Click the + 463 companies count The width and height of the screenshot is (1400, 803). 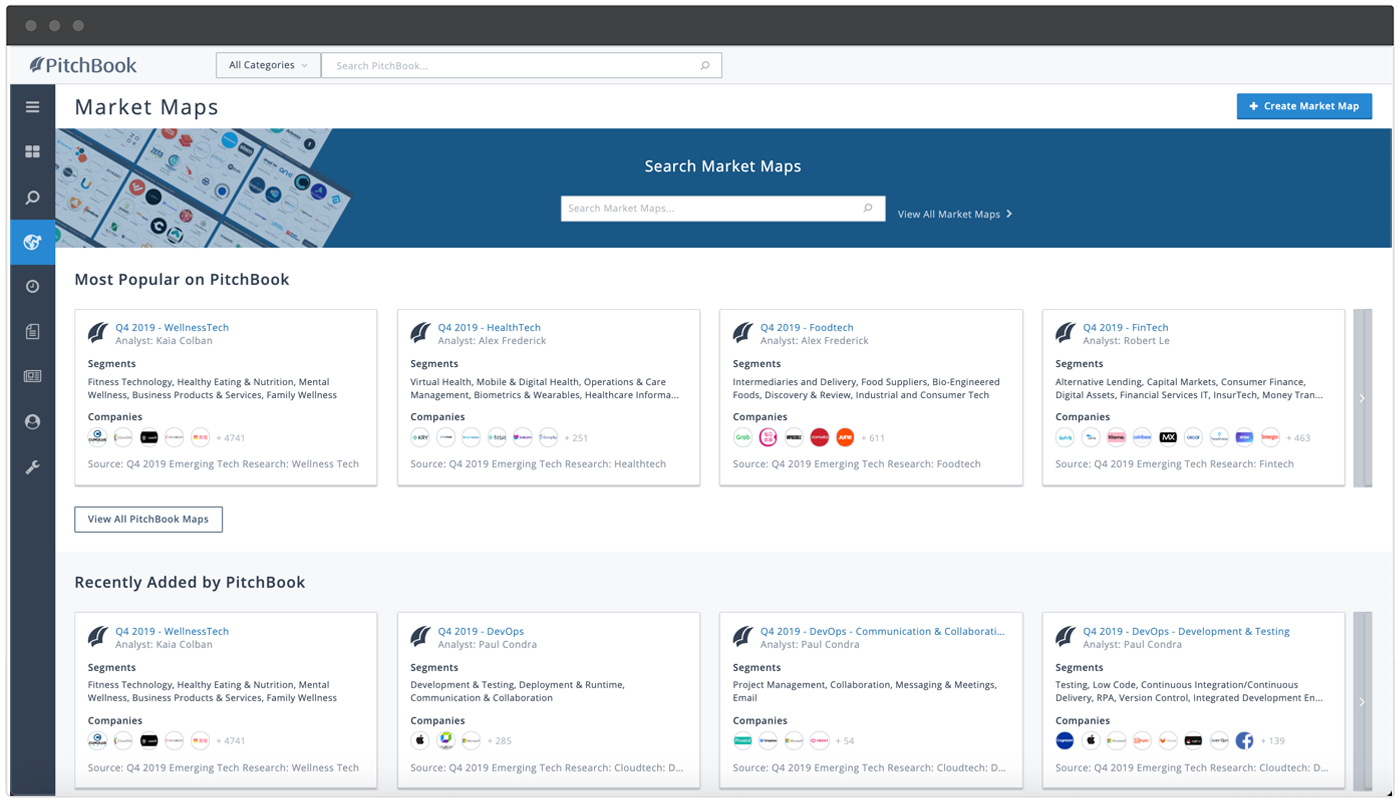pyautogui.click(x=1298, y=438)
